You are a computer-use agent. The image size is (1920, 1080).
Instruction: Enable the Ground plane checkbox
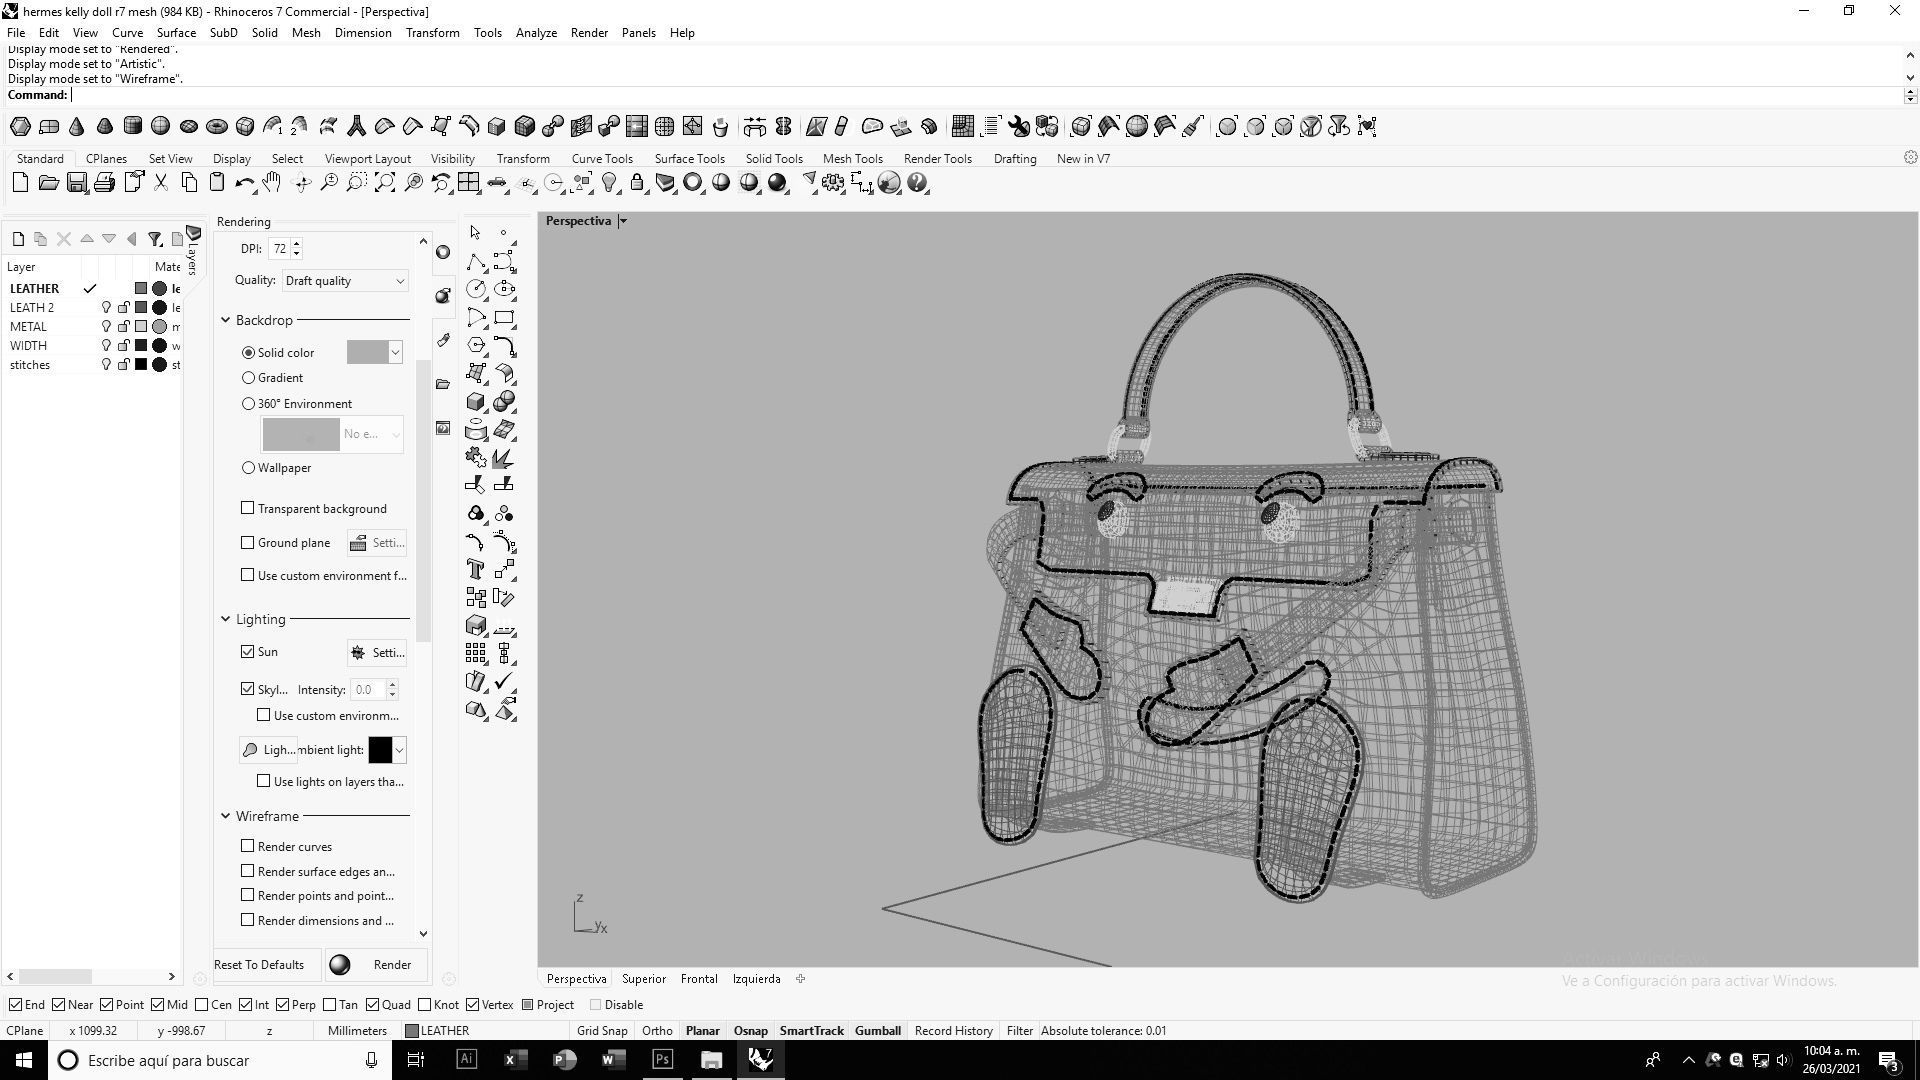click(248, 542)
